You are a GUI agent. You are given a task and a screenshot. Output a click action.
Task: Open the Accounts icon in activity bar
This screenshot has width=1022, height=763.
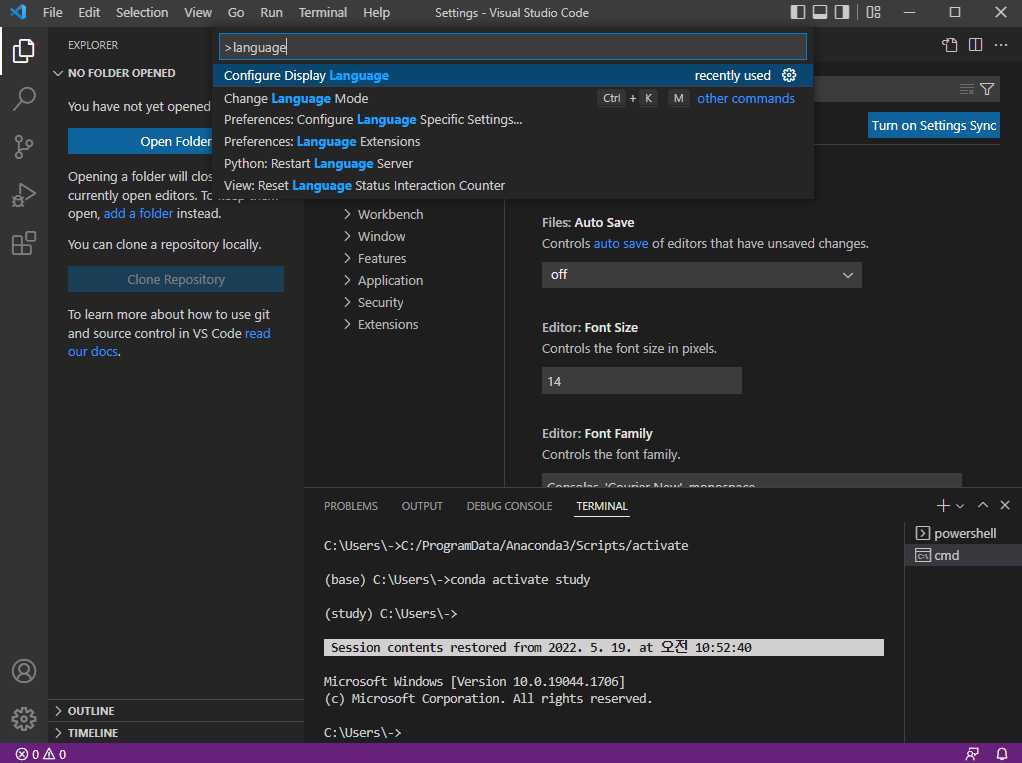23,671
